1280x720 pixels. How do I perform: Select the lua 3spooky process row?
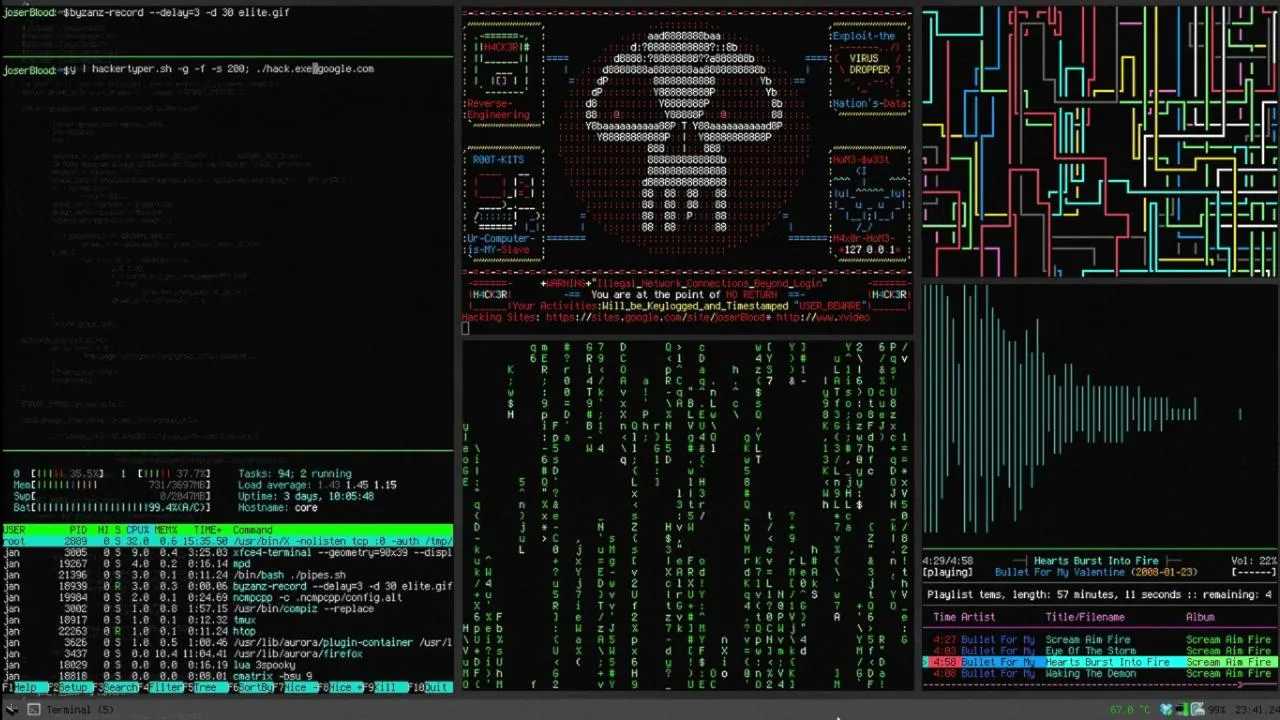click(x=227, y=665)
